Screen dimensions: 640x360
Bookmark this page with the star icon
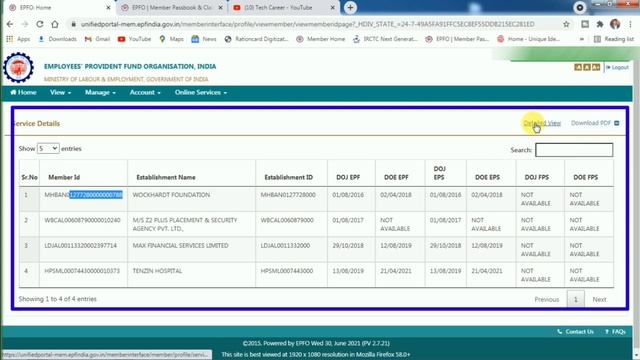click(566, 24)
